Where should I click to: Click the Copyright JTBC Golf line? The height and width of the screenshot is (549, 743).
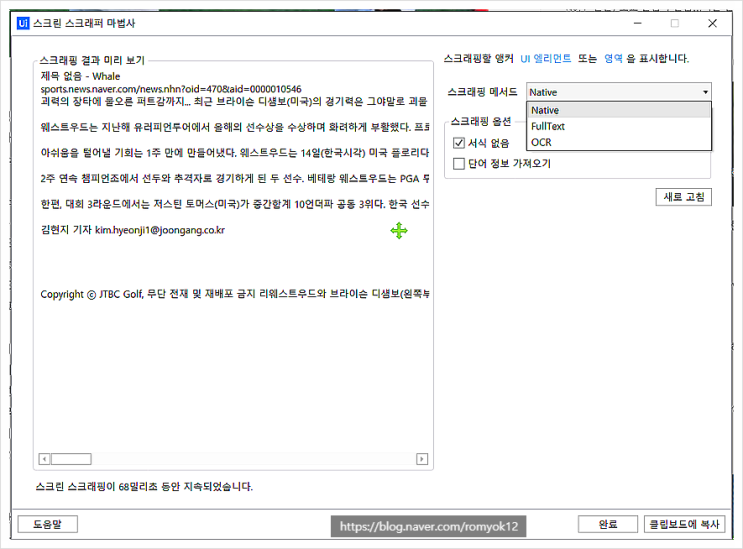(x=235, y=294)
